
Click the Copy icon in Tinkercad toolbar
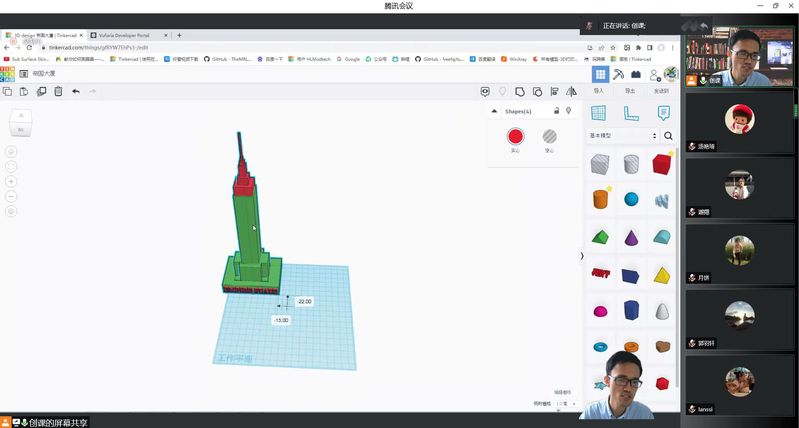pos(8,91)
